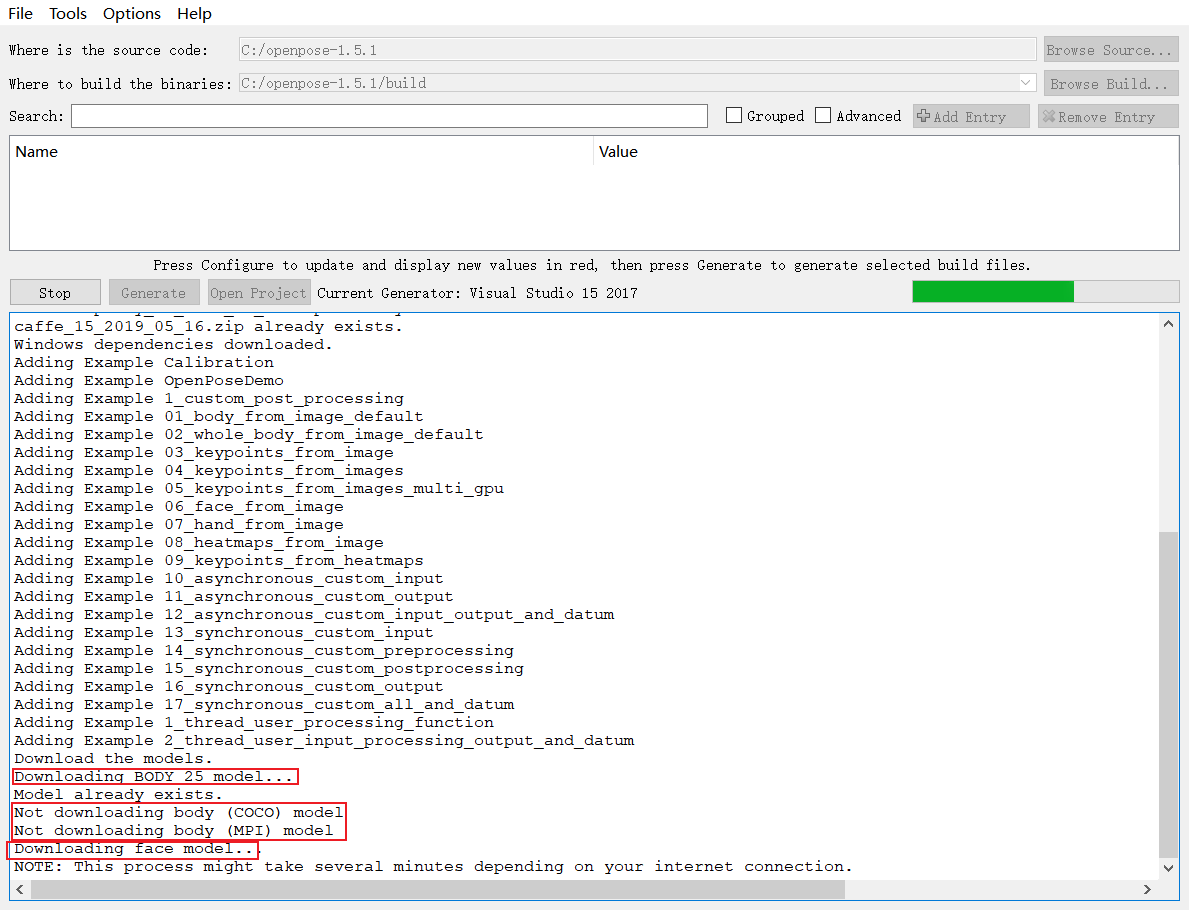Click the output log horizontal scrollbar thumb
This screenshot has width=1189, height=910.
point(438,889)
